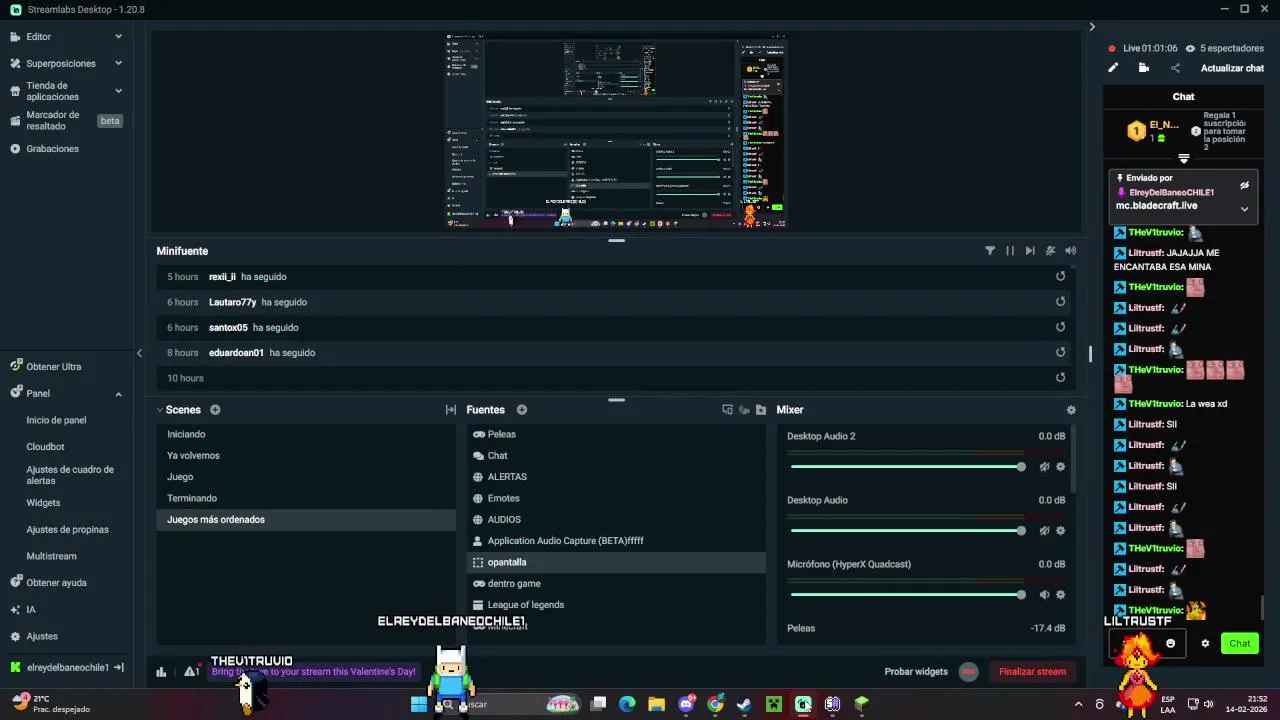Log out of elreydelbaneochile1 account
Screen dimensions: 1280x720
pyautogui.click(x=118, y=667)
